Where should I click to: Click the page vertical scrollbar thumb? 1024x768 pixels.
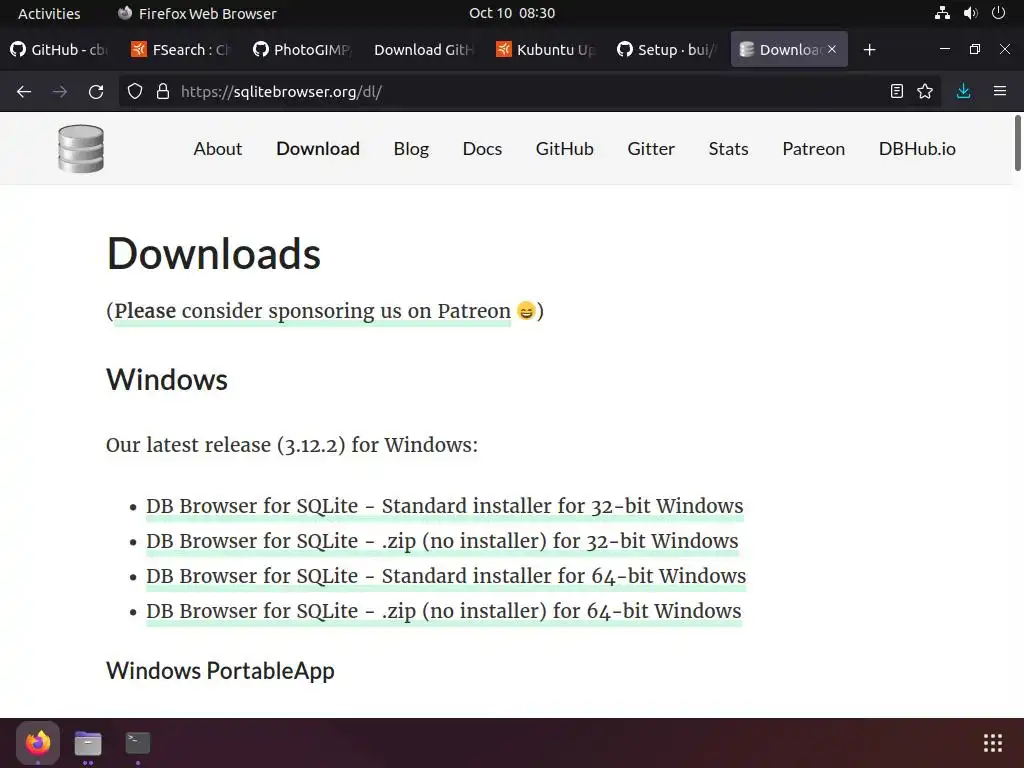tap(1017, 142)
